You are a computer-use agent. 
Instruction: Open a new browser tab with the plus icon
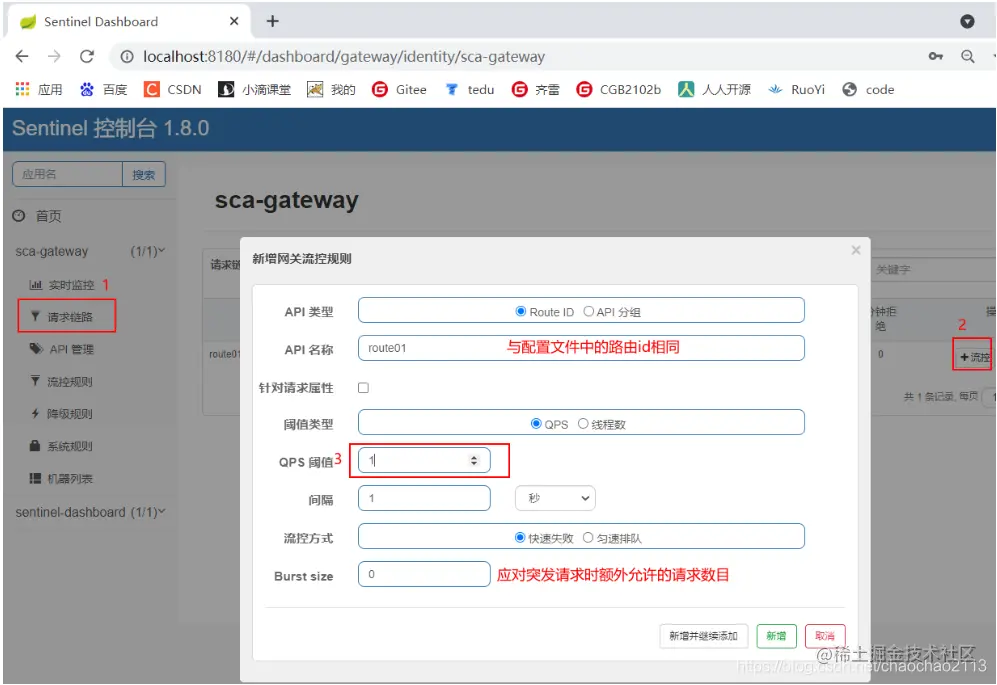coord(273,22)
